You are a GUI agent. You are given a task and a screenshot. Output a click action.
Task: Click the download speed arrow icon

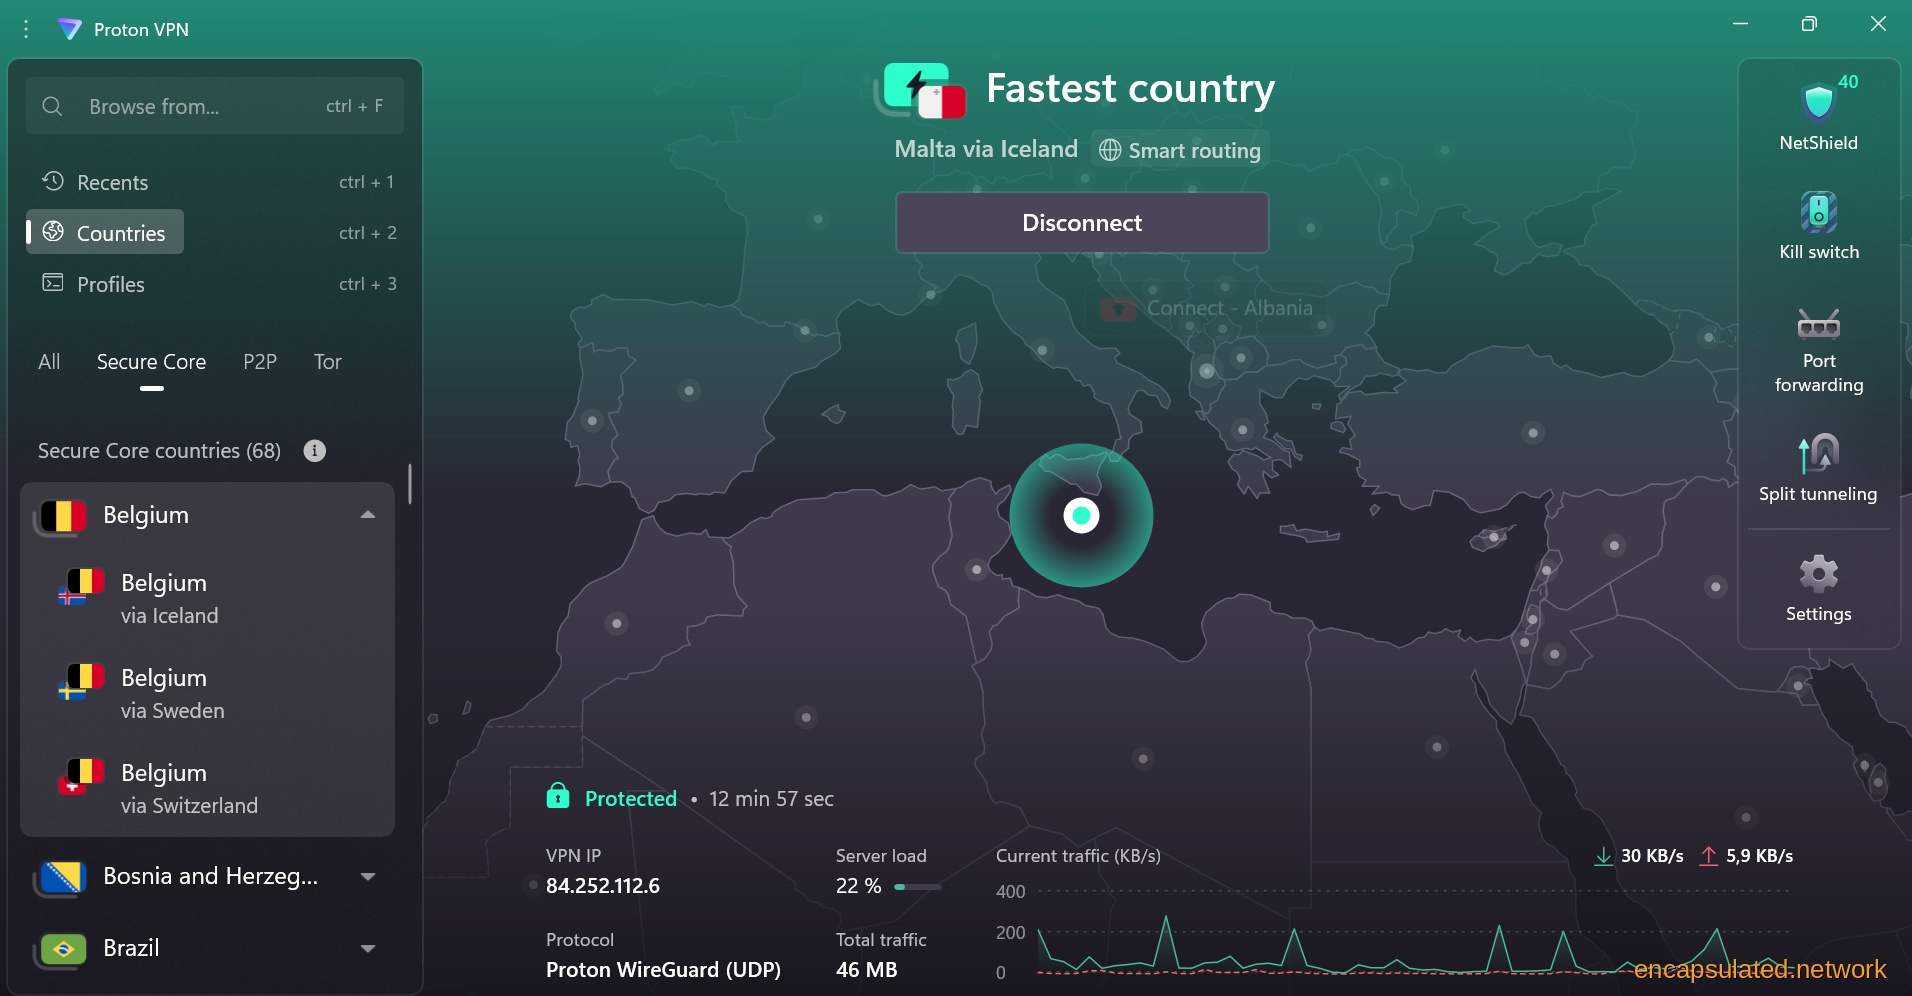(x=1604, y=856)
